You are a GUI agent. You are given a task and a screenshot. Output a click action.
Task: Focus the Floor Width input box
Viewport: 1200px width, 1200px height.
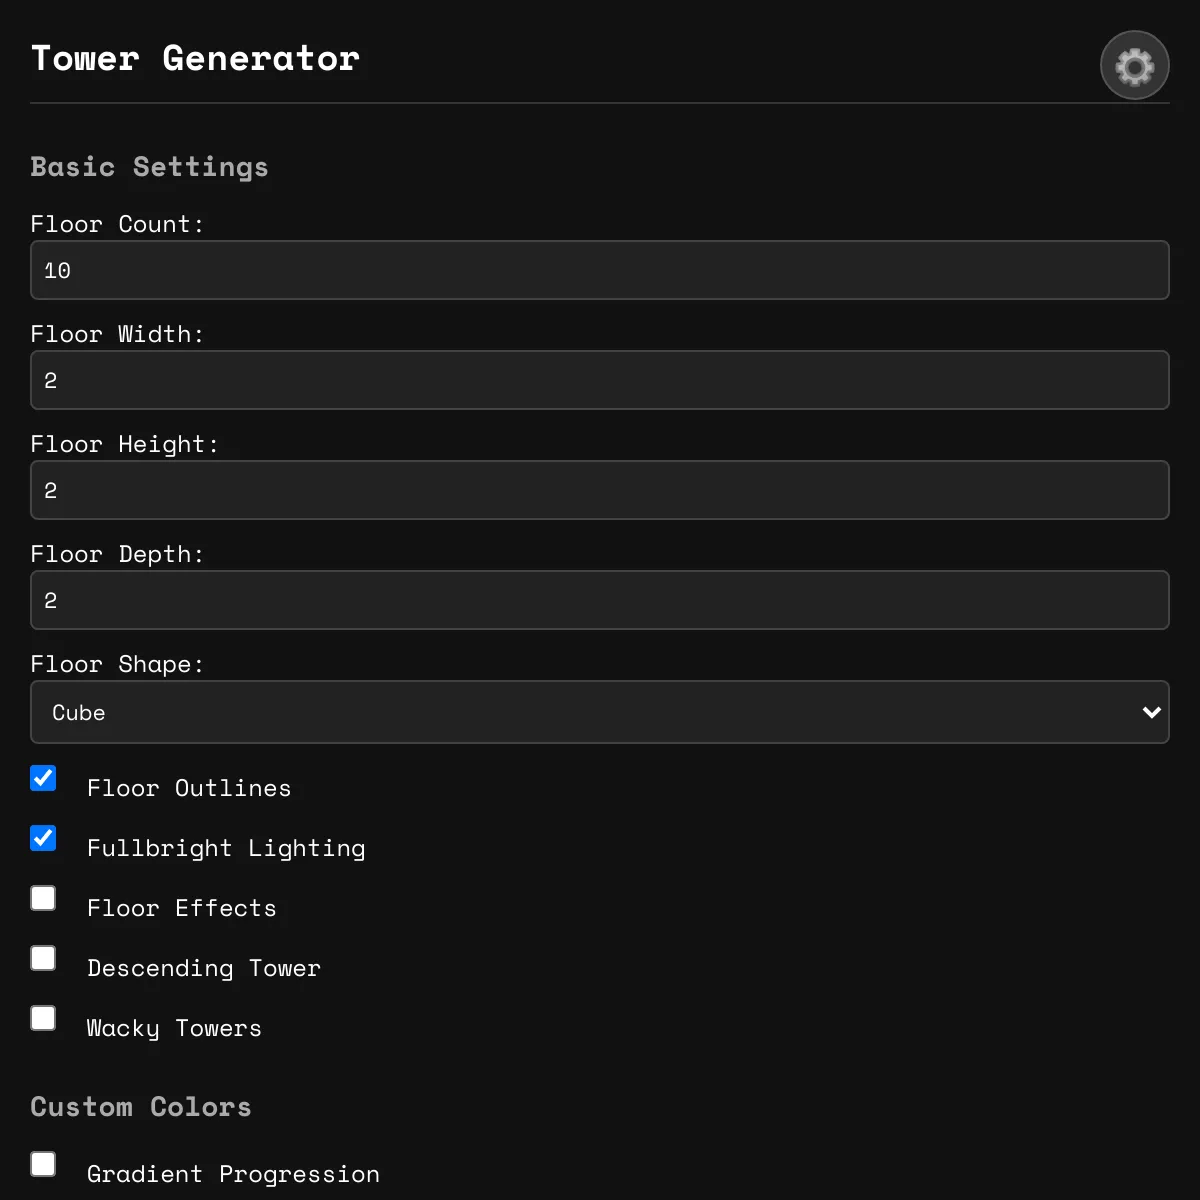[600, 380]
